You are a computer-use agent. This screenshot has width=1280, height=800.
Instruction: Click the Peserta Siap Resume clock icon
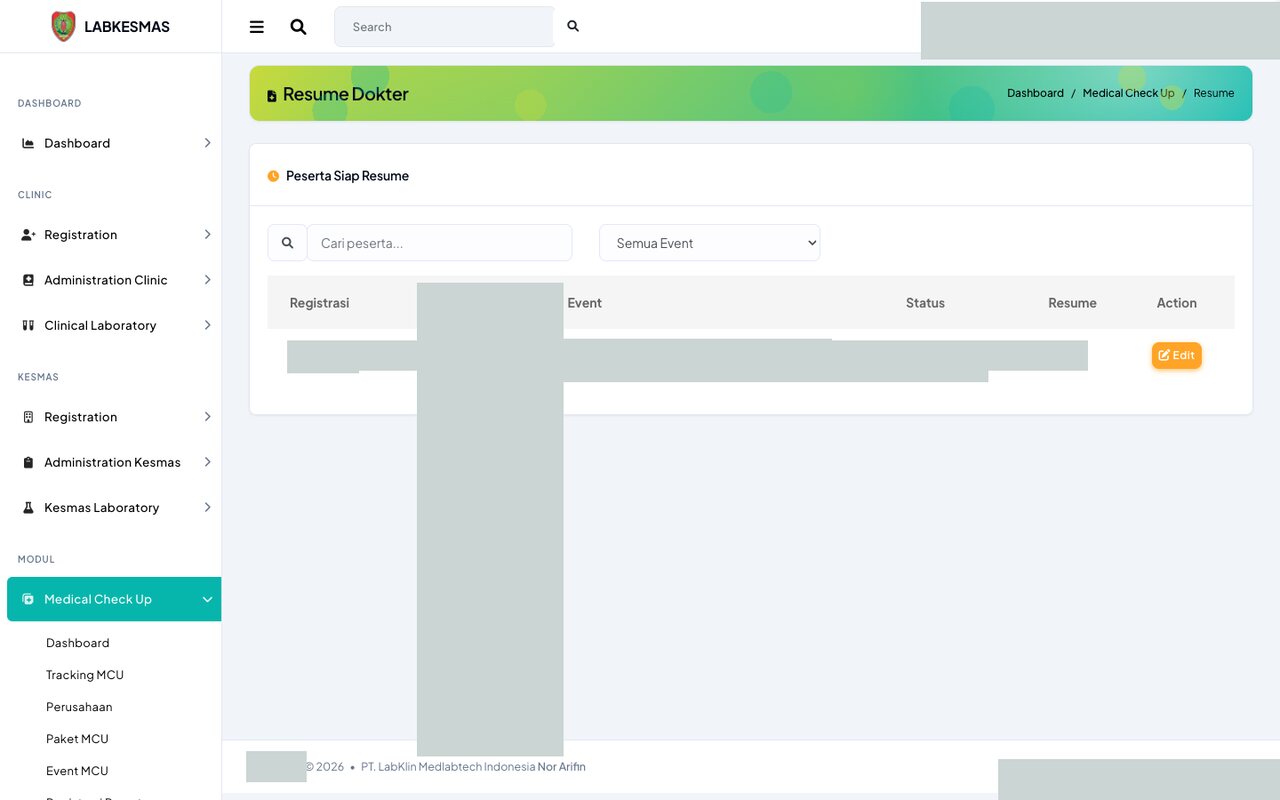coord(273,176)
